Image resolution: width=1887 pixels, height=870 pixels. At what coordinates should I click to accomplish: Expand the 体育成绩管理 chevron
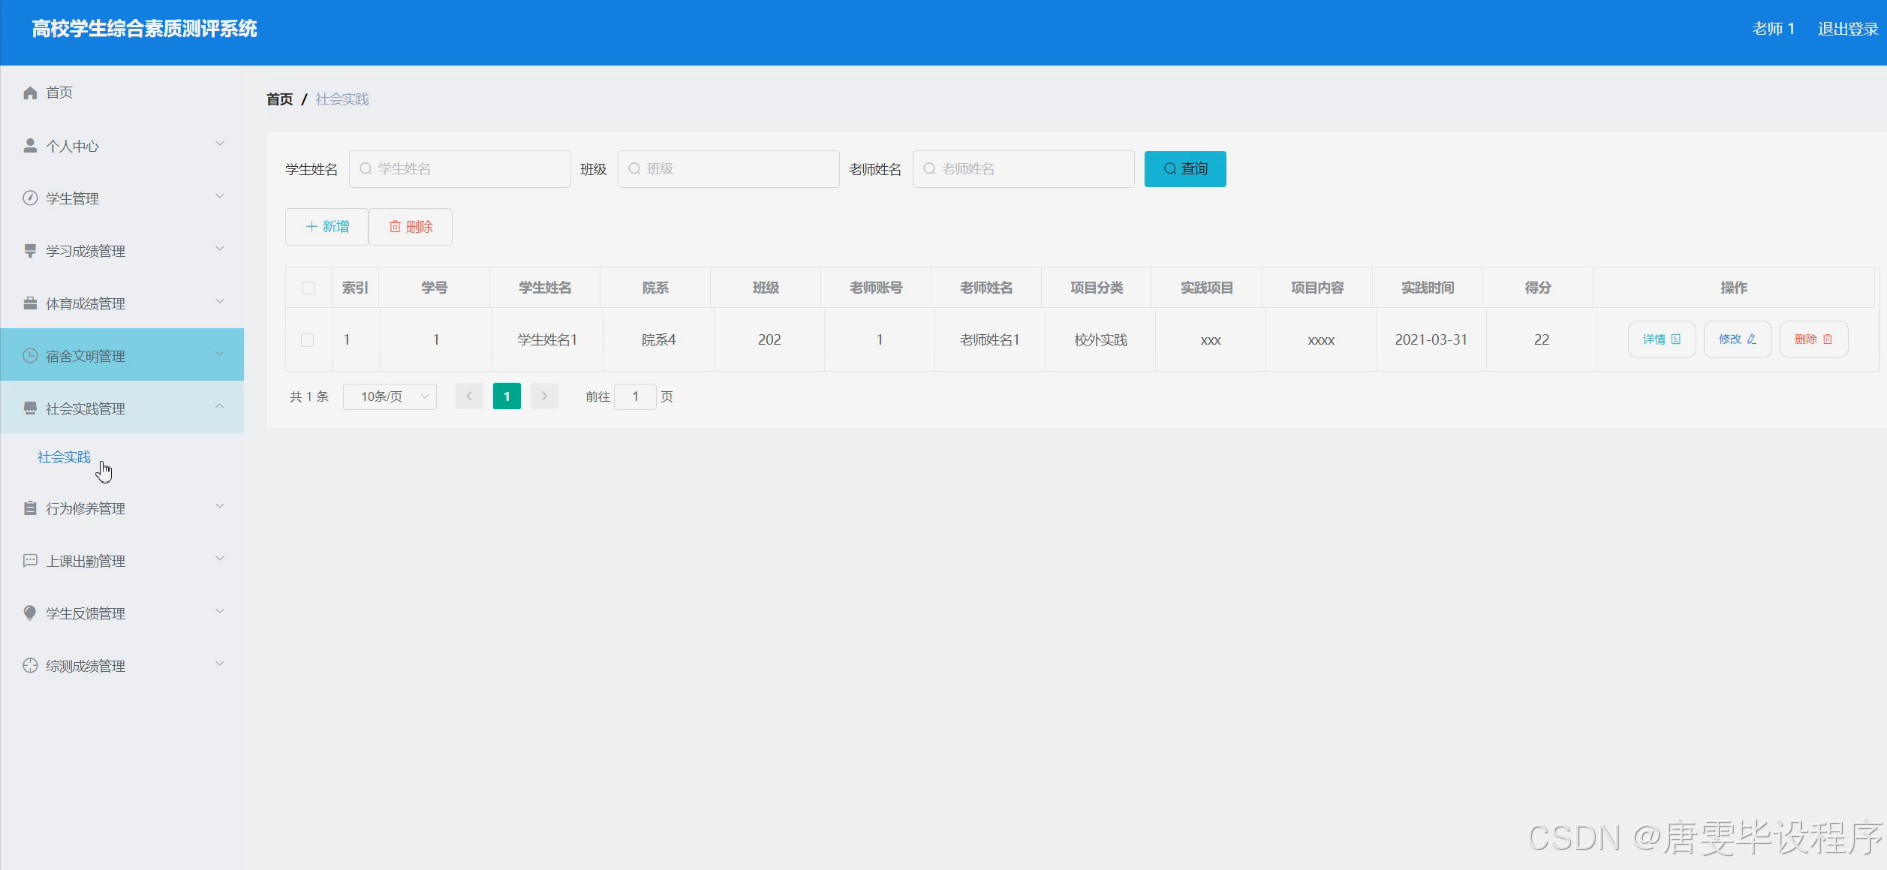pos(220,301)
